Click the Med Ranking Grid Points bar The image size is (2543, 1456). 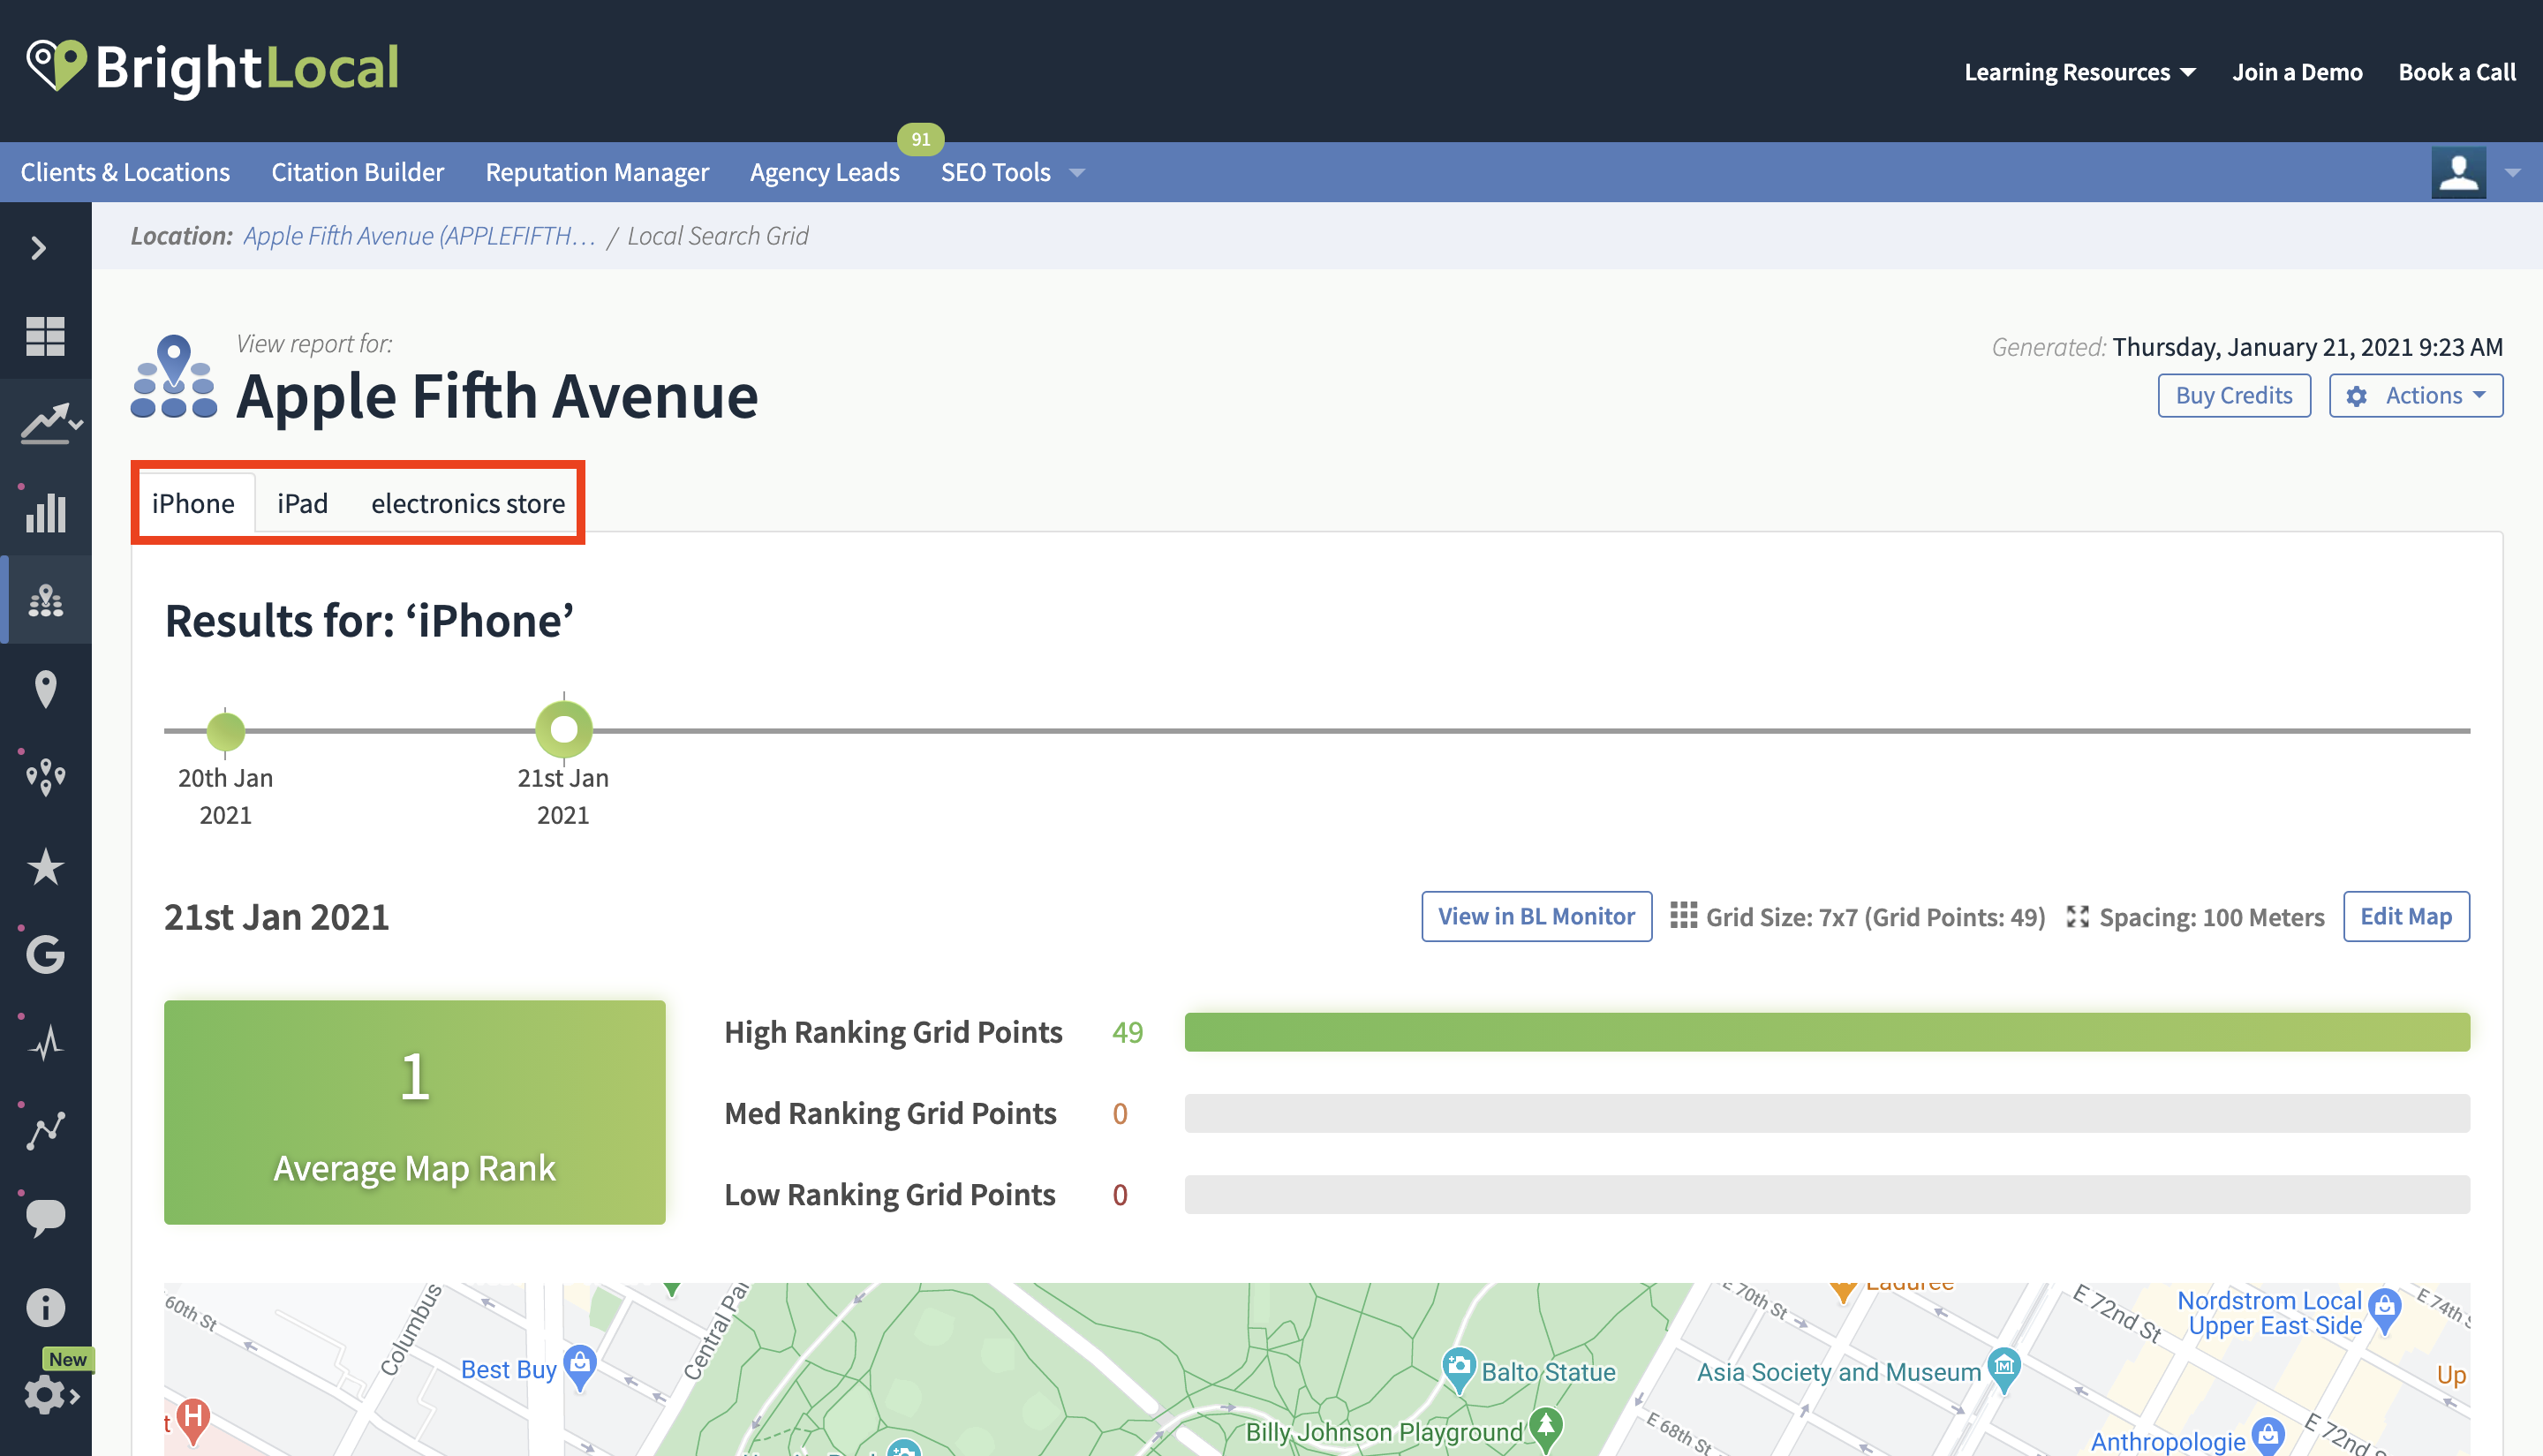point(1827,1113)
